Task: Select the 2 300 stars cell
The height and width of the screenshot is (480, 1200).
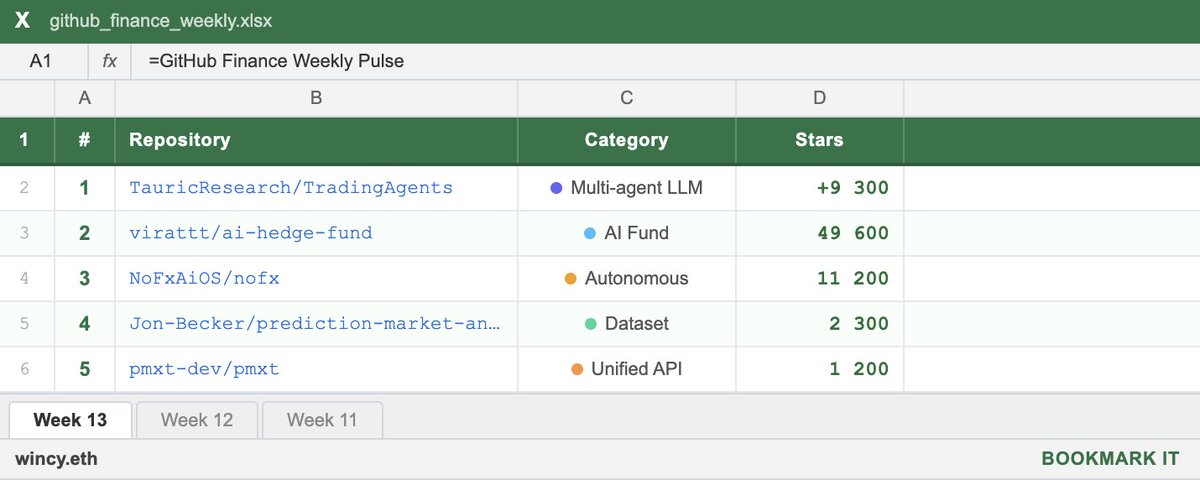Action: click(x=820, y=324)
